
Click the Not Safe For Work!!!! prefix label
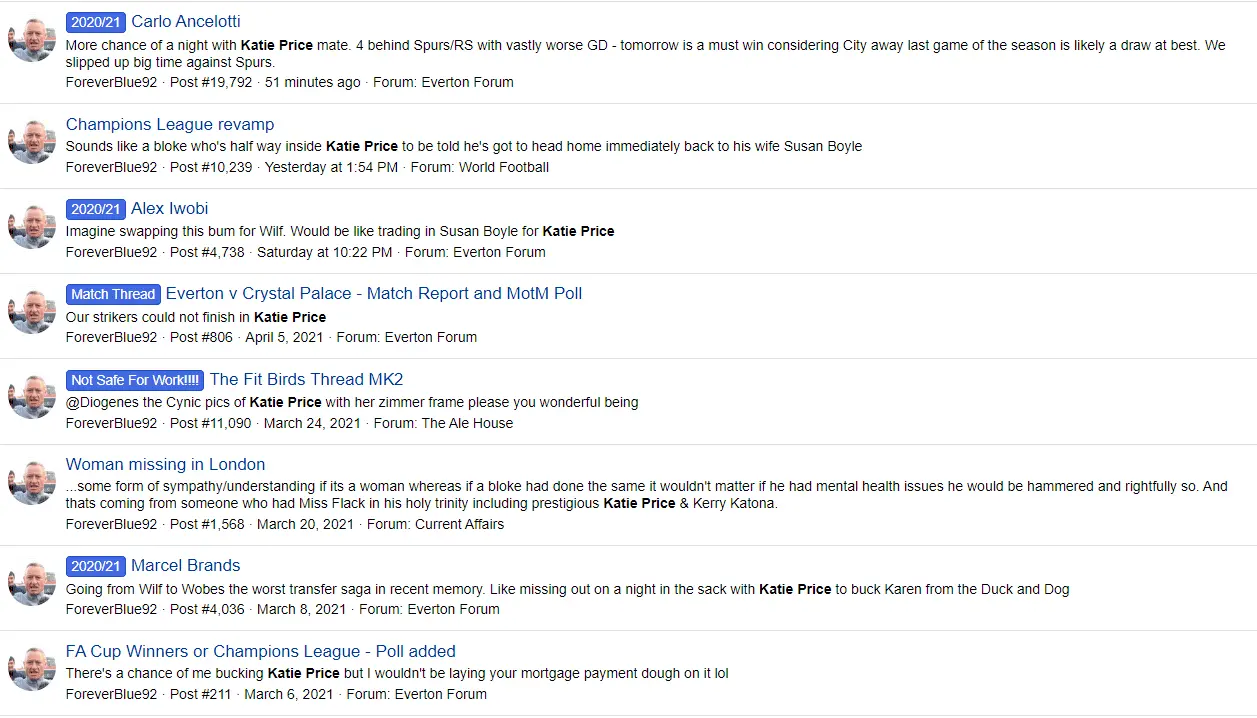point(135,380)
